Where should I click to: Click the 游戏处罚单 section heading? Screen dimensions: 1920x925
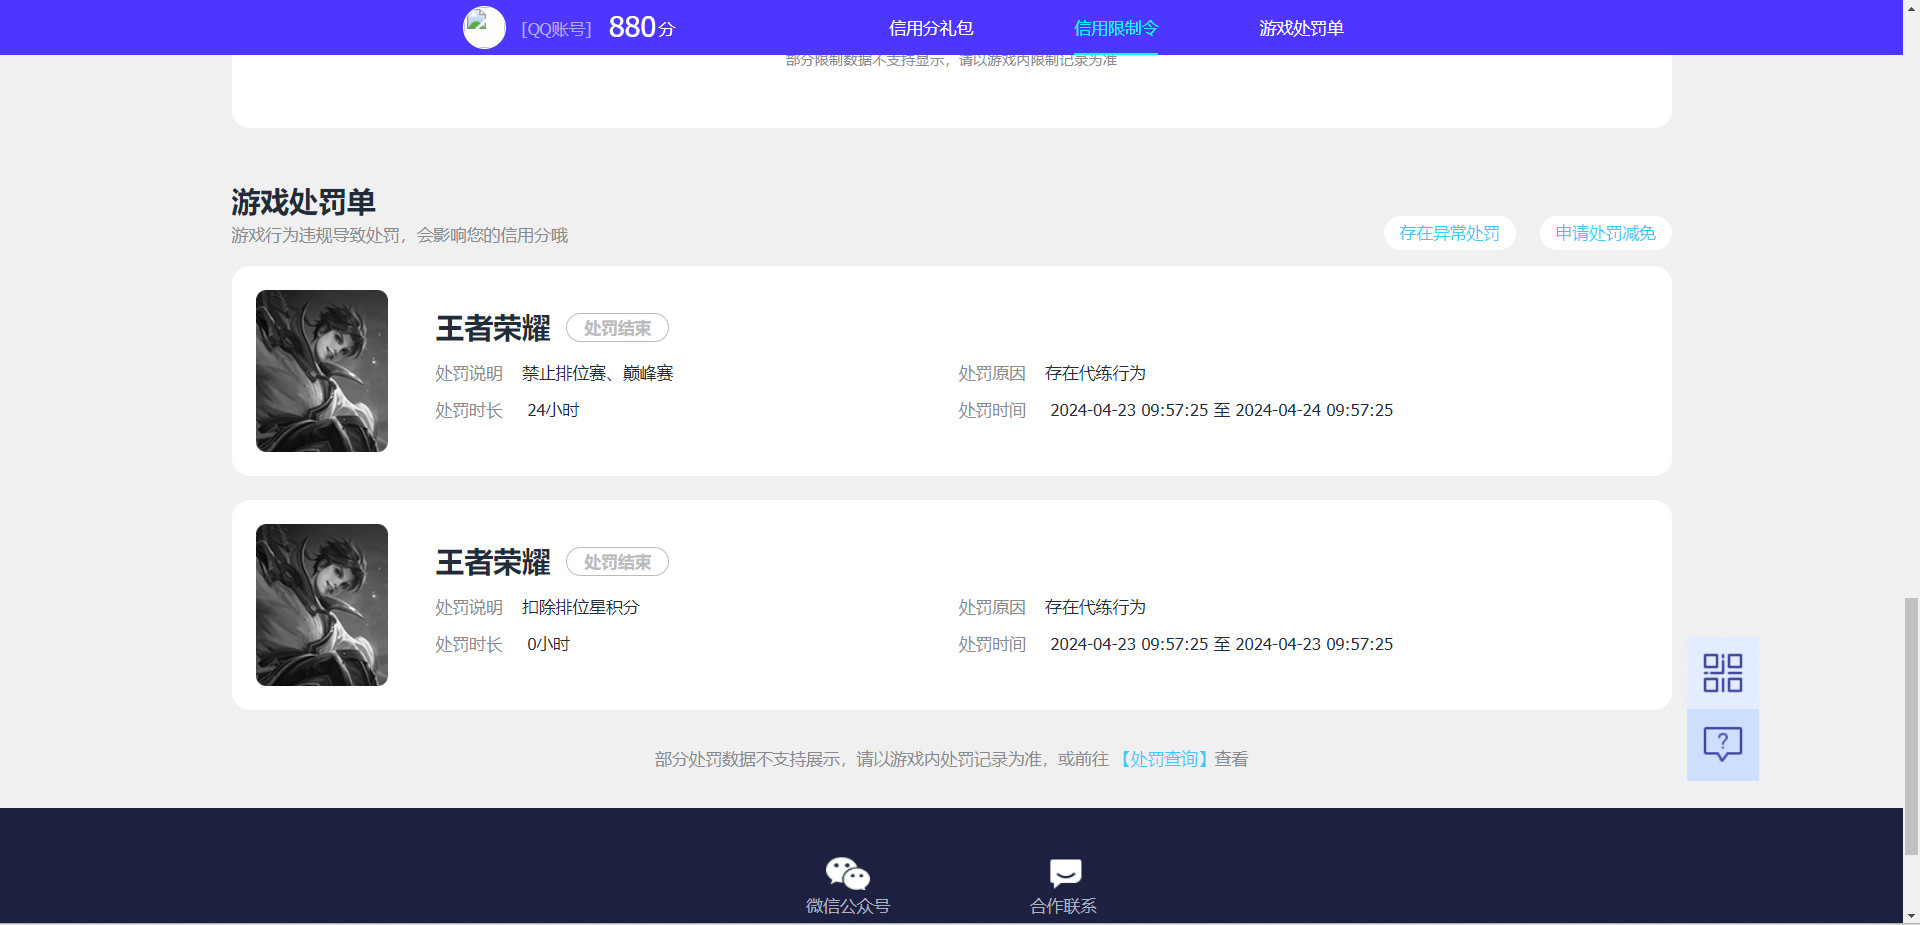click(x=303, y=202)
